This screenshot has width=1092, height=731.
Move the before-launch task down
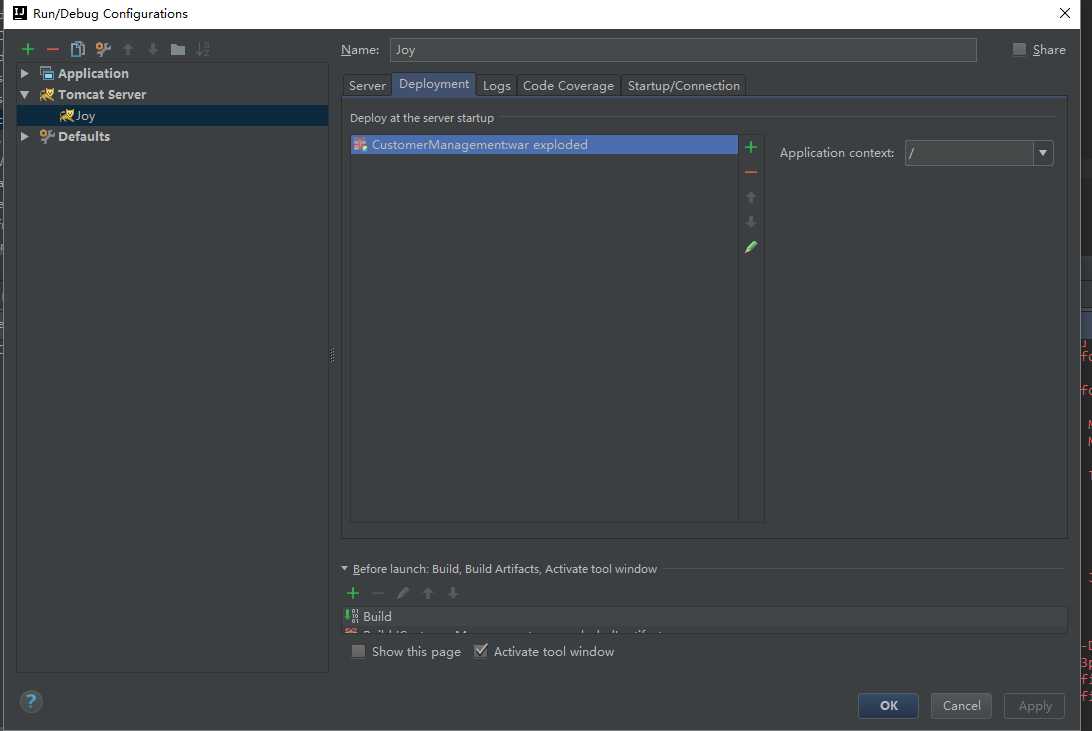[453, 593]
